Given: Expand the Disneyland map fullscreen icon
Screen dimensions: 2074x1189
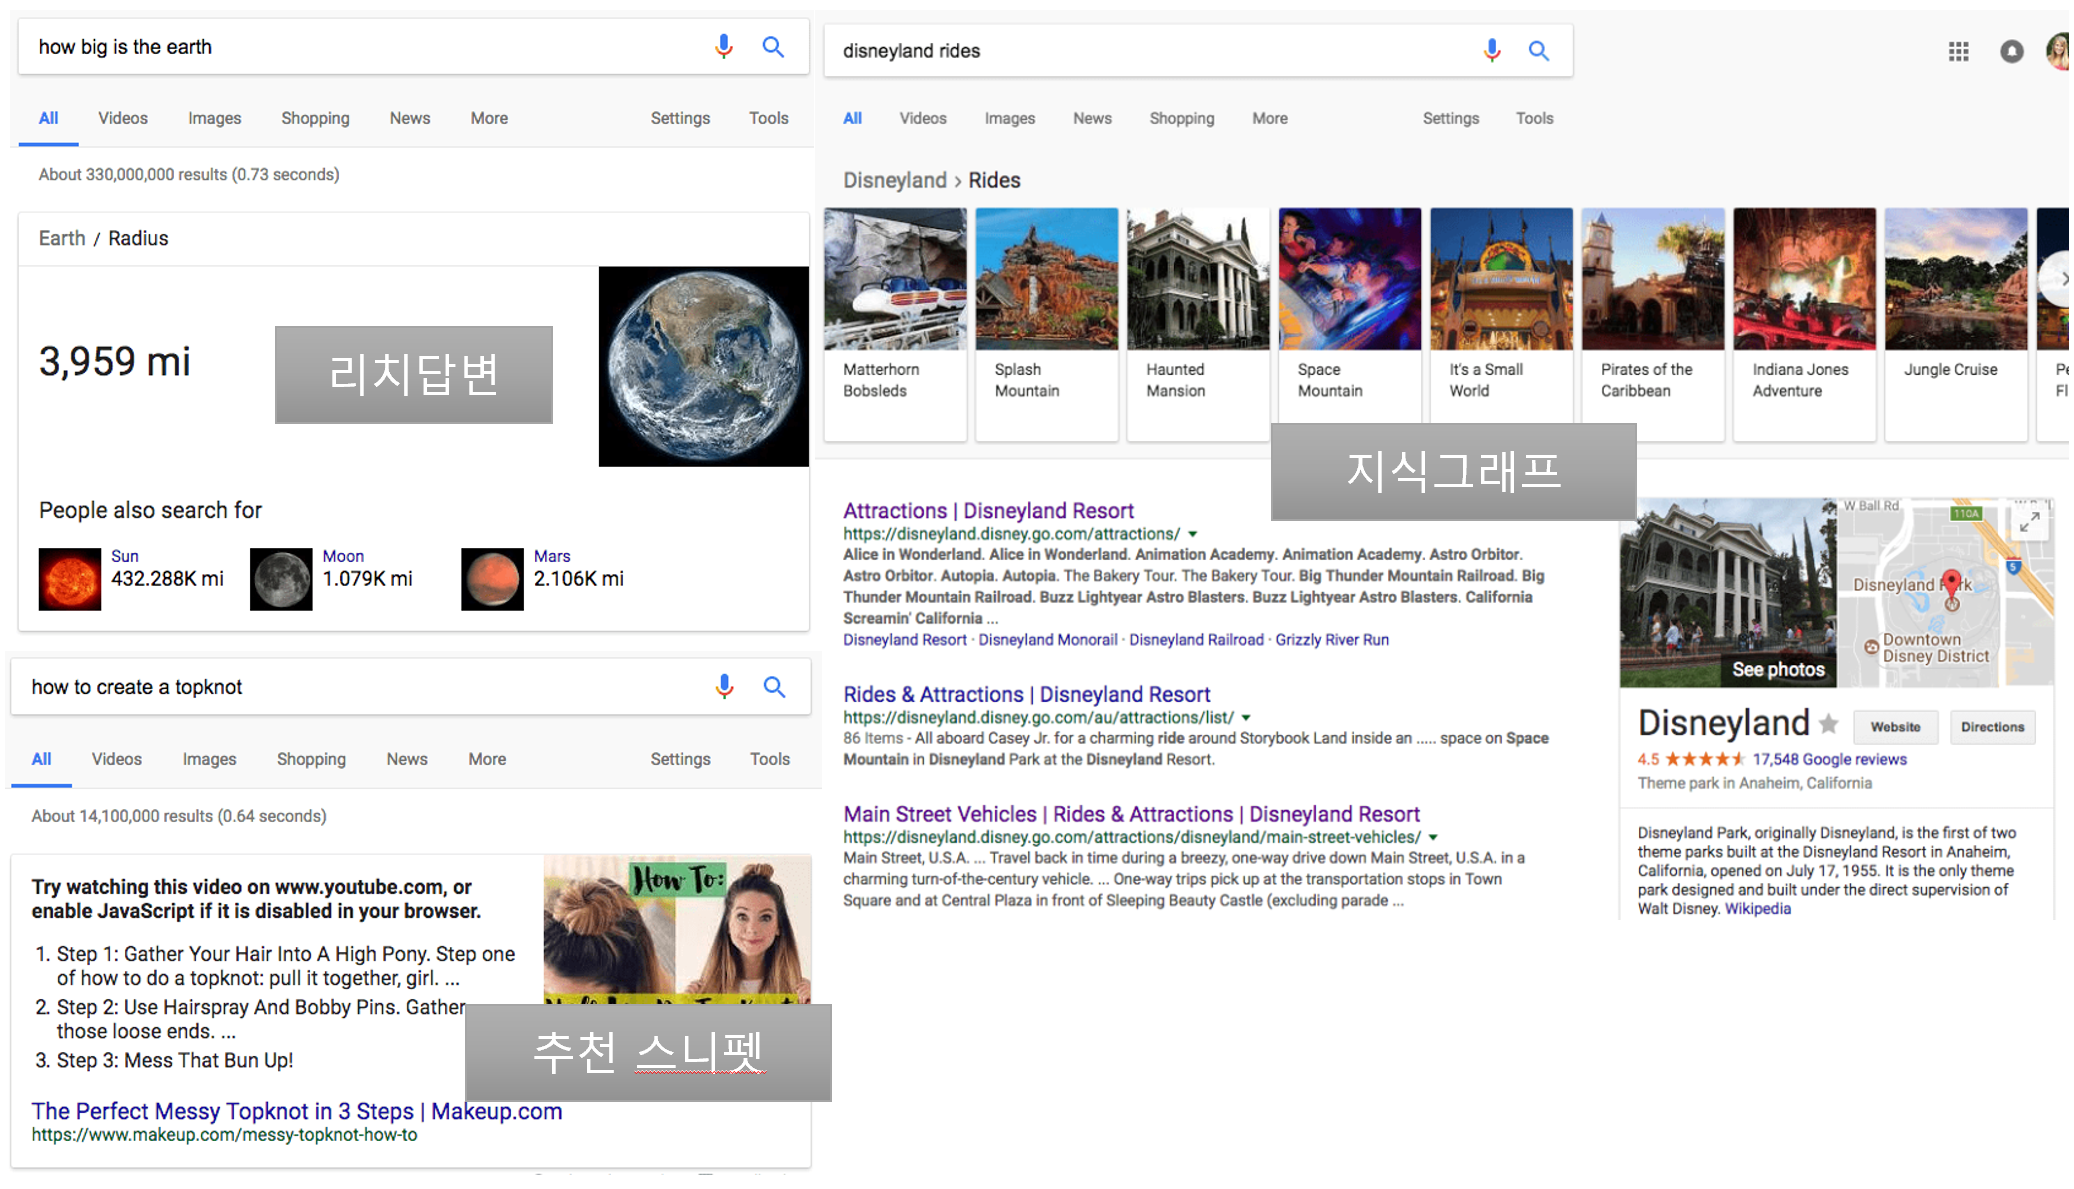Looking at the screenshot, I should tap(2029, 521).
